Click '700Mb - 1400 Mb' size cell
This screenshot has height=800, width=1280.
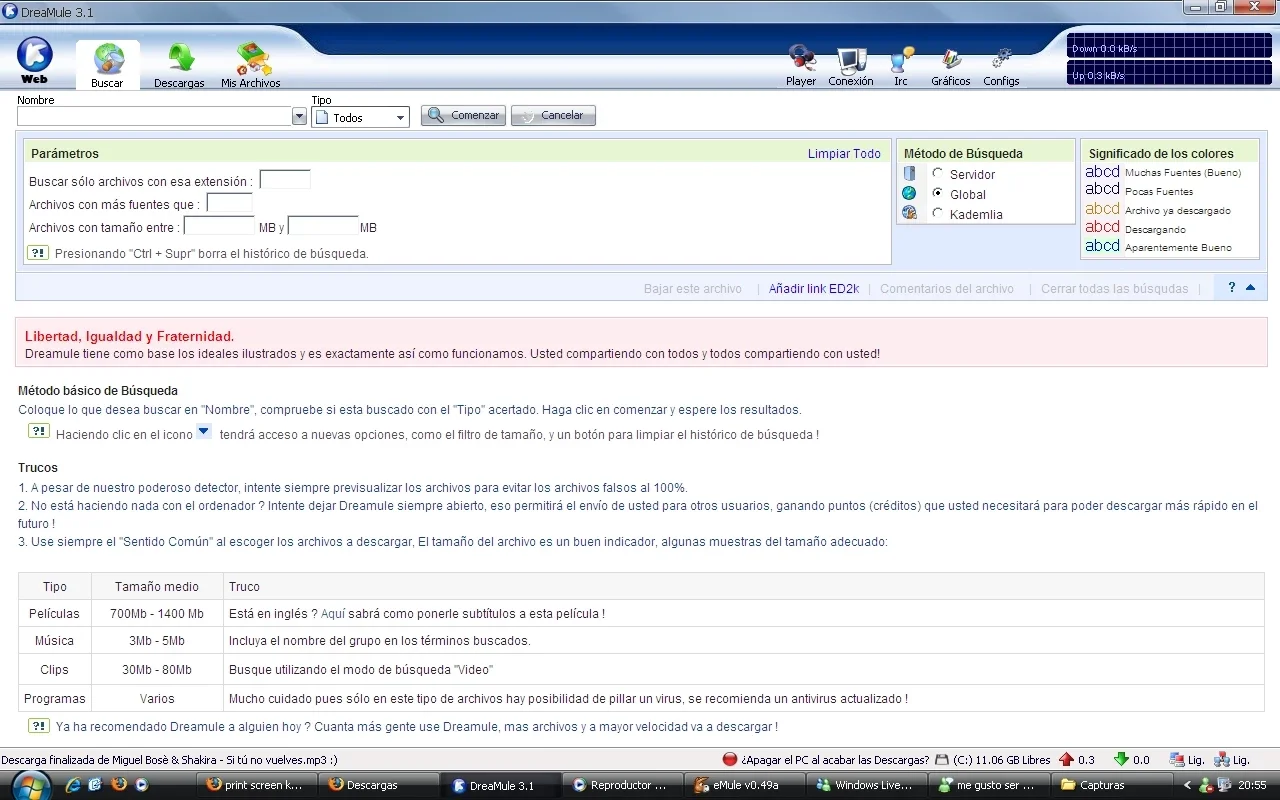157,614
